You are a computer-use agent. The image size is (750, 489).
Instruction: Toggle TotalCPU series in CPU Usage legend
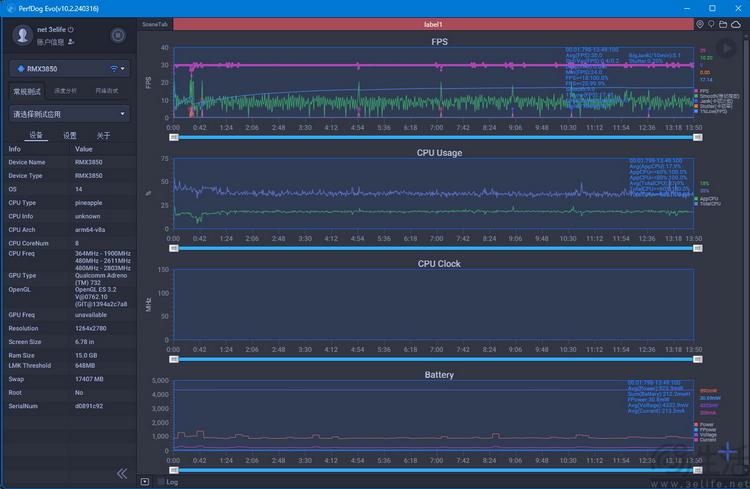click(707, 204)
